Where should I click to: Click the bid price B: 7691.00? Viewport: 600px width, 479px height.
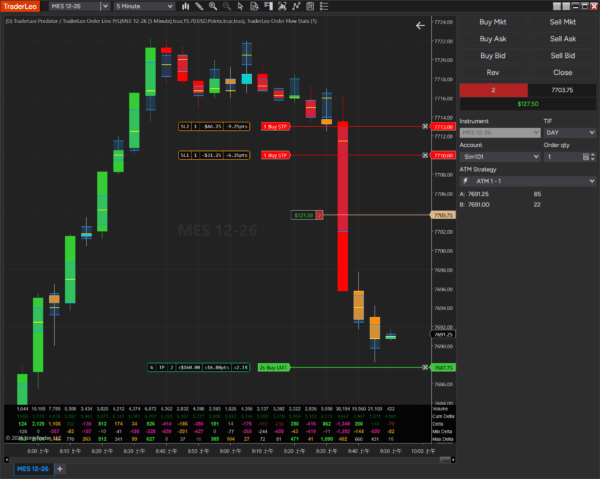(x=474, y=205)
